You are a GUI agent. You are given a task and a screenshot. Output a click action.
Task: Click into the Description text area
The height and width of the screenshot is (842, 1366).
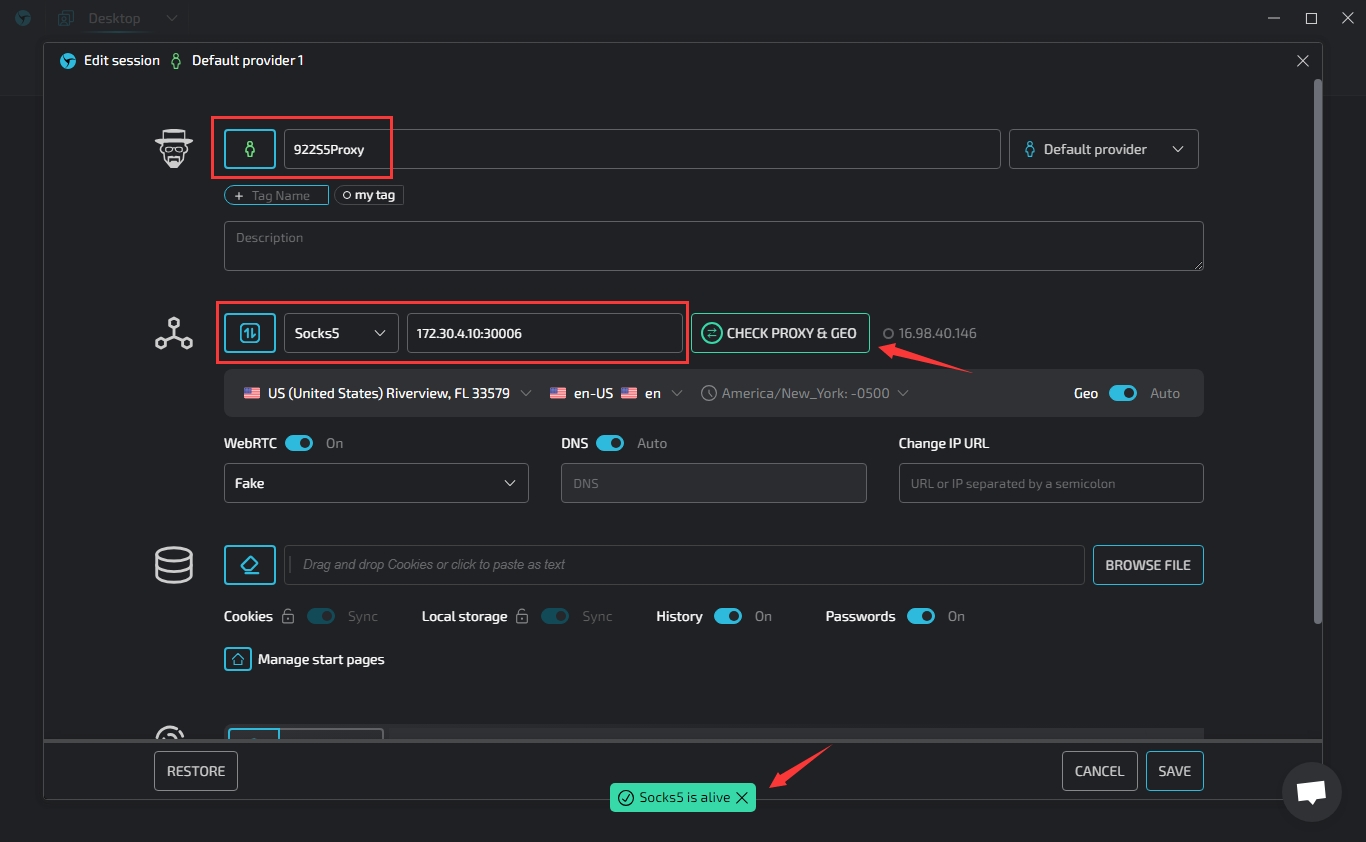pyautogui.click(x=713, y=246)
